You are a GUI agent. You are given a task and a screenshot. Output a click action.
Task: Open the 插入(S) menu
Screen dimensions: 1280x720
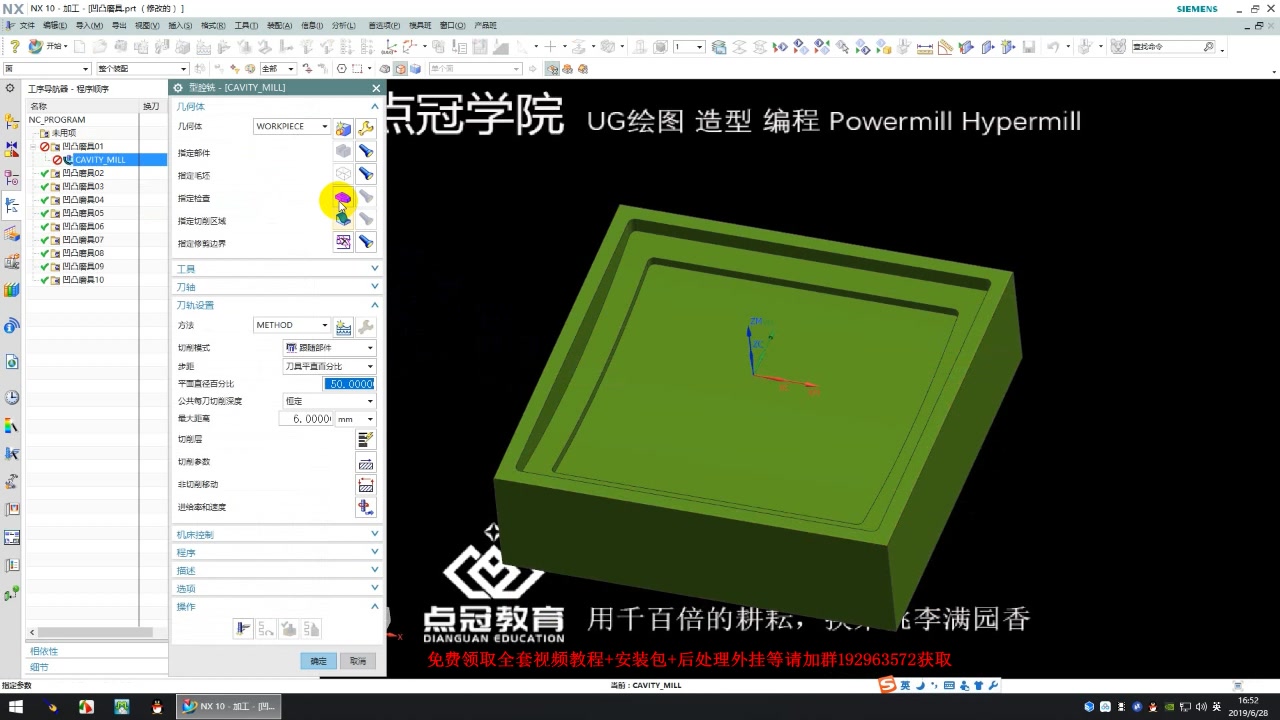pos(180,25)
